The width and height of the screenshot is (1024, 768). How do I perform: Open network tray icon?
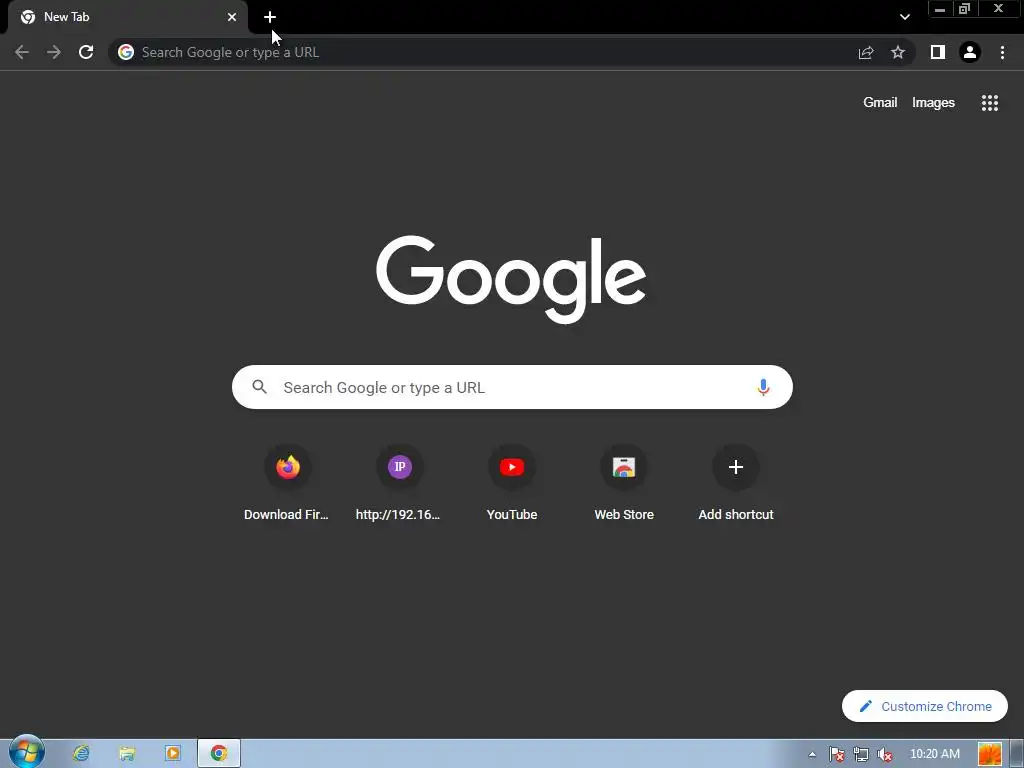pos(861,754)
